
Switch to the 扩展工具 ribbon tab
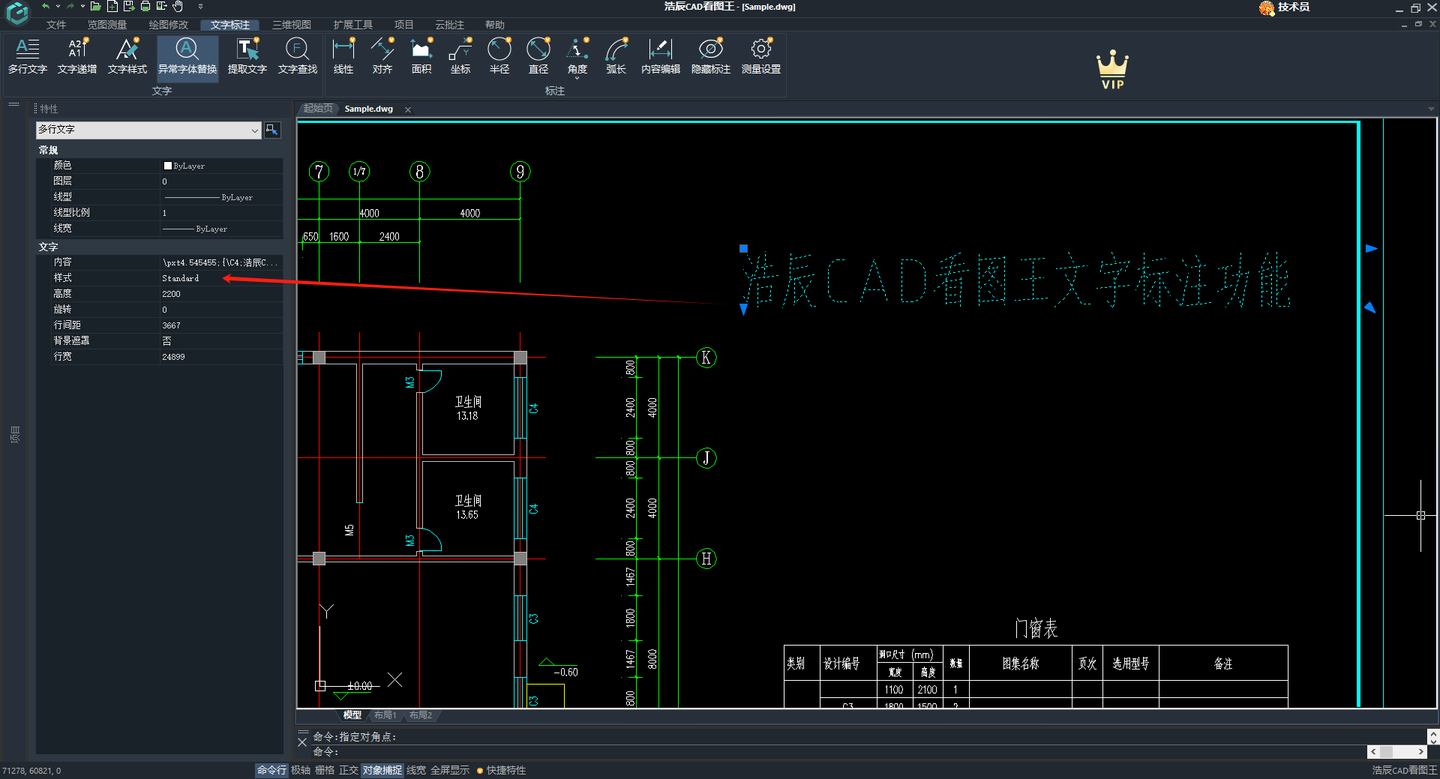coord(353,25)
